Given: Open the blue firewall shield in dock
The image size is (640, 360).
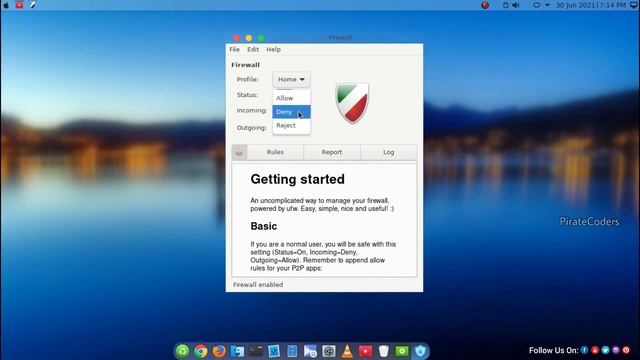Looking at the screenshot, I should (x=420, y=351).
